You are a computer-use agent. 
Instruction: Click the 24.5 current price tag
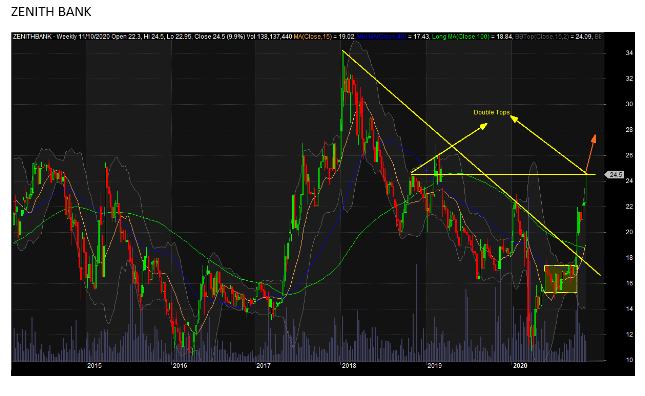pos(615,175)
